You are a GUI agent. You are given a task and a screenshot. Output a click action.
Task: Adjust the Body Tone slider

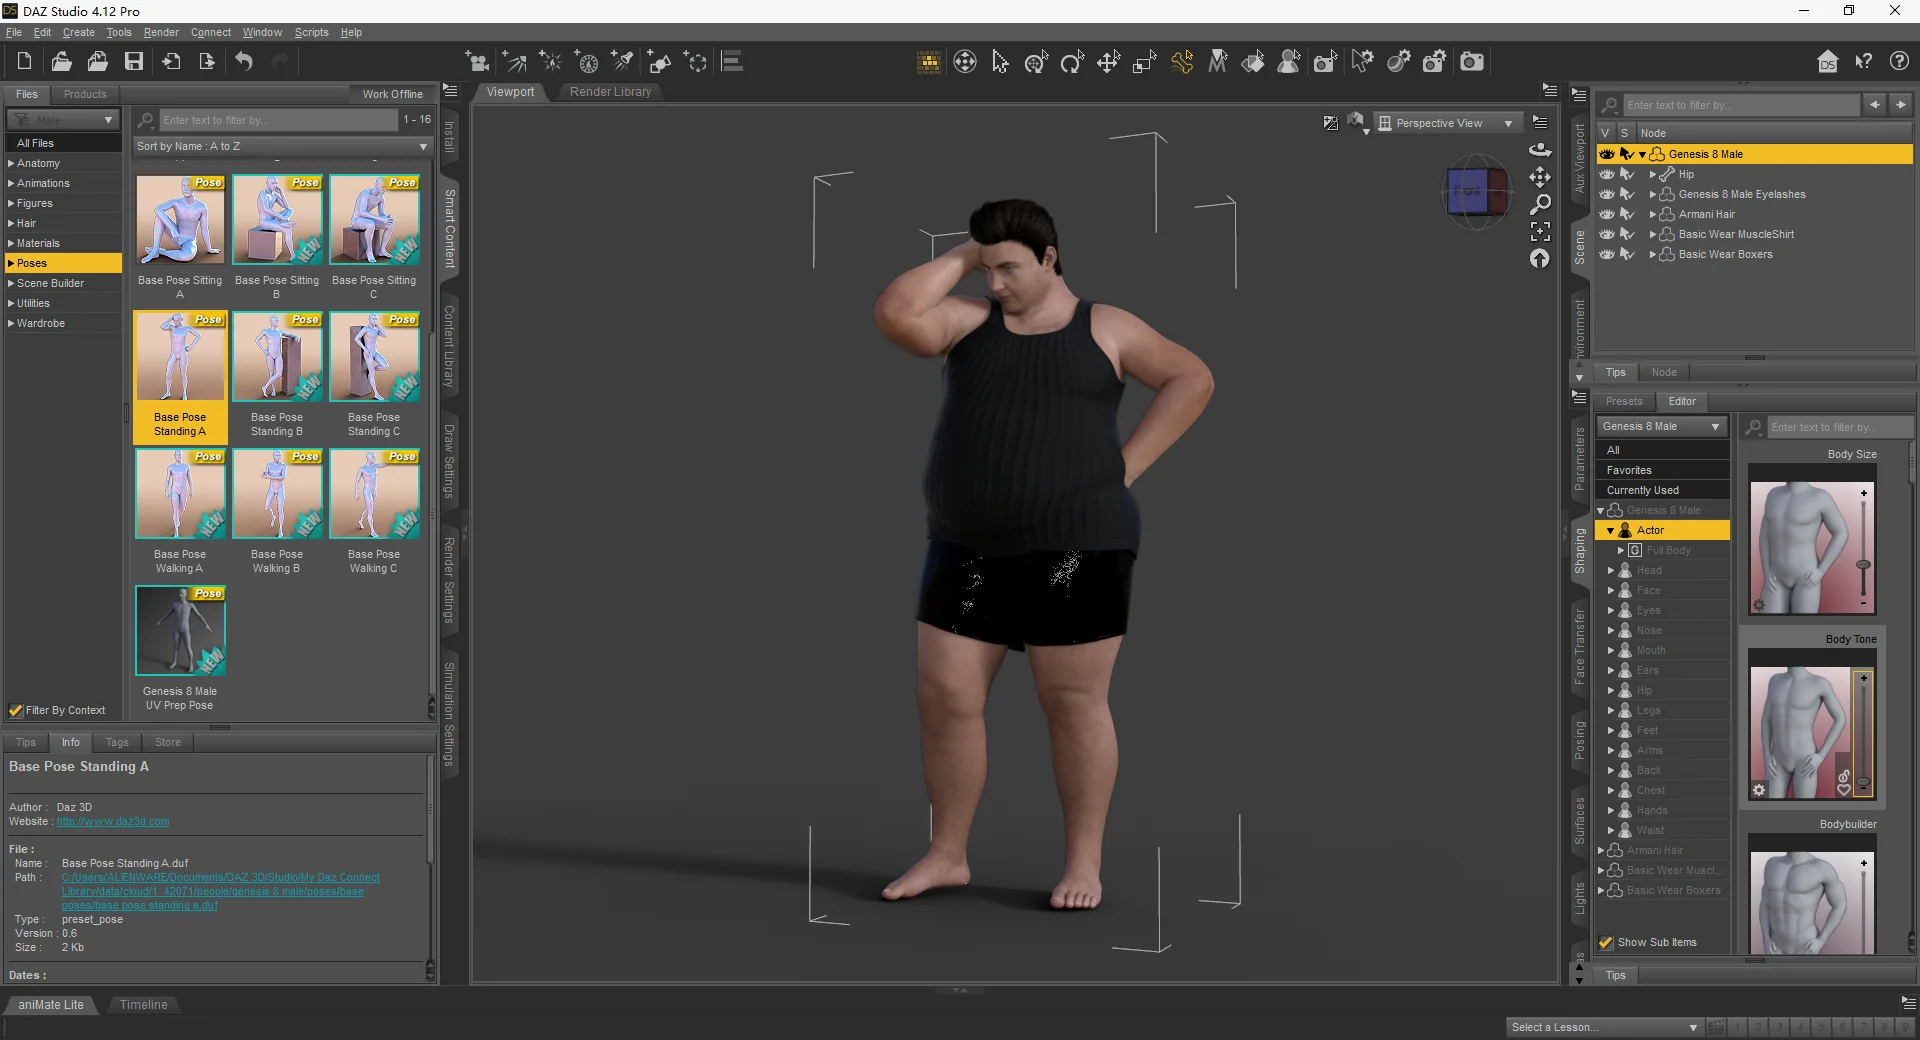(1863, 782)
